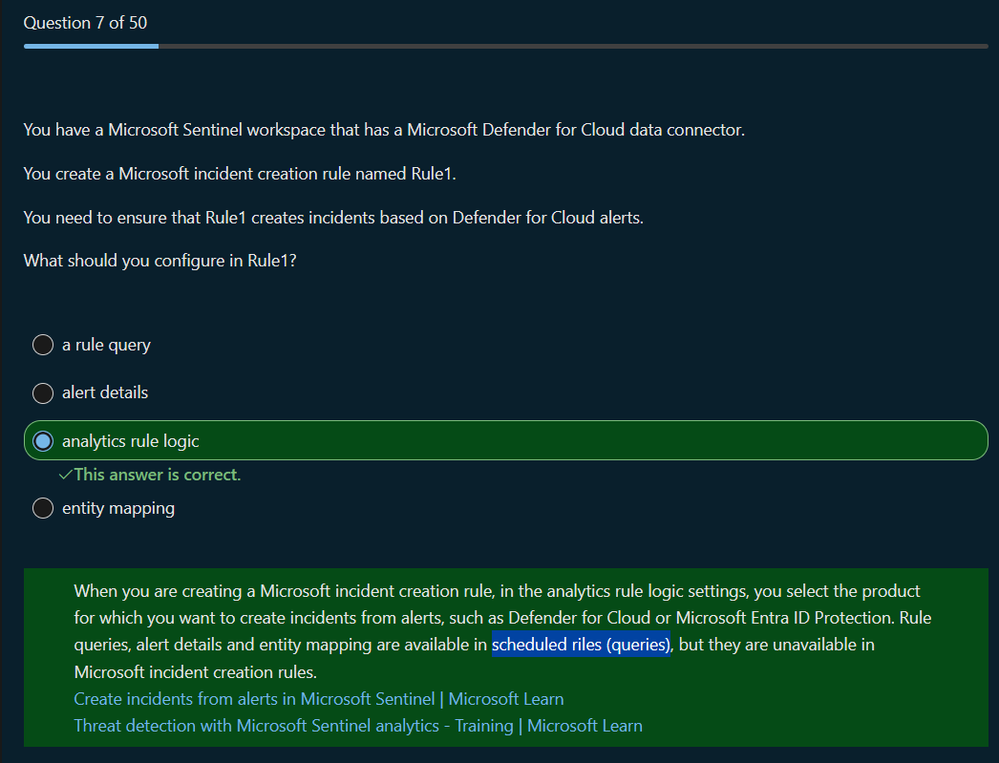Pick the 'entity mapping' radio button
This screenshot has width=999, height=763.
pos(43,508)
